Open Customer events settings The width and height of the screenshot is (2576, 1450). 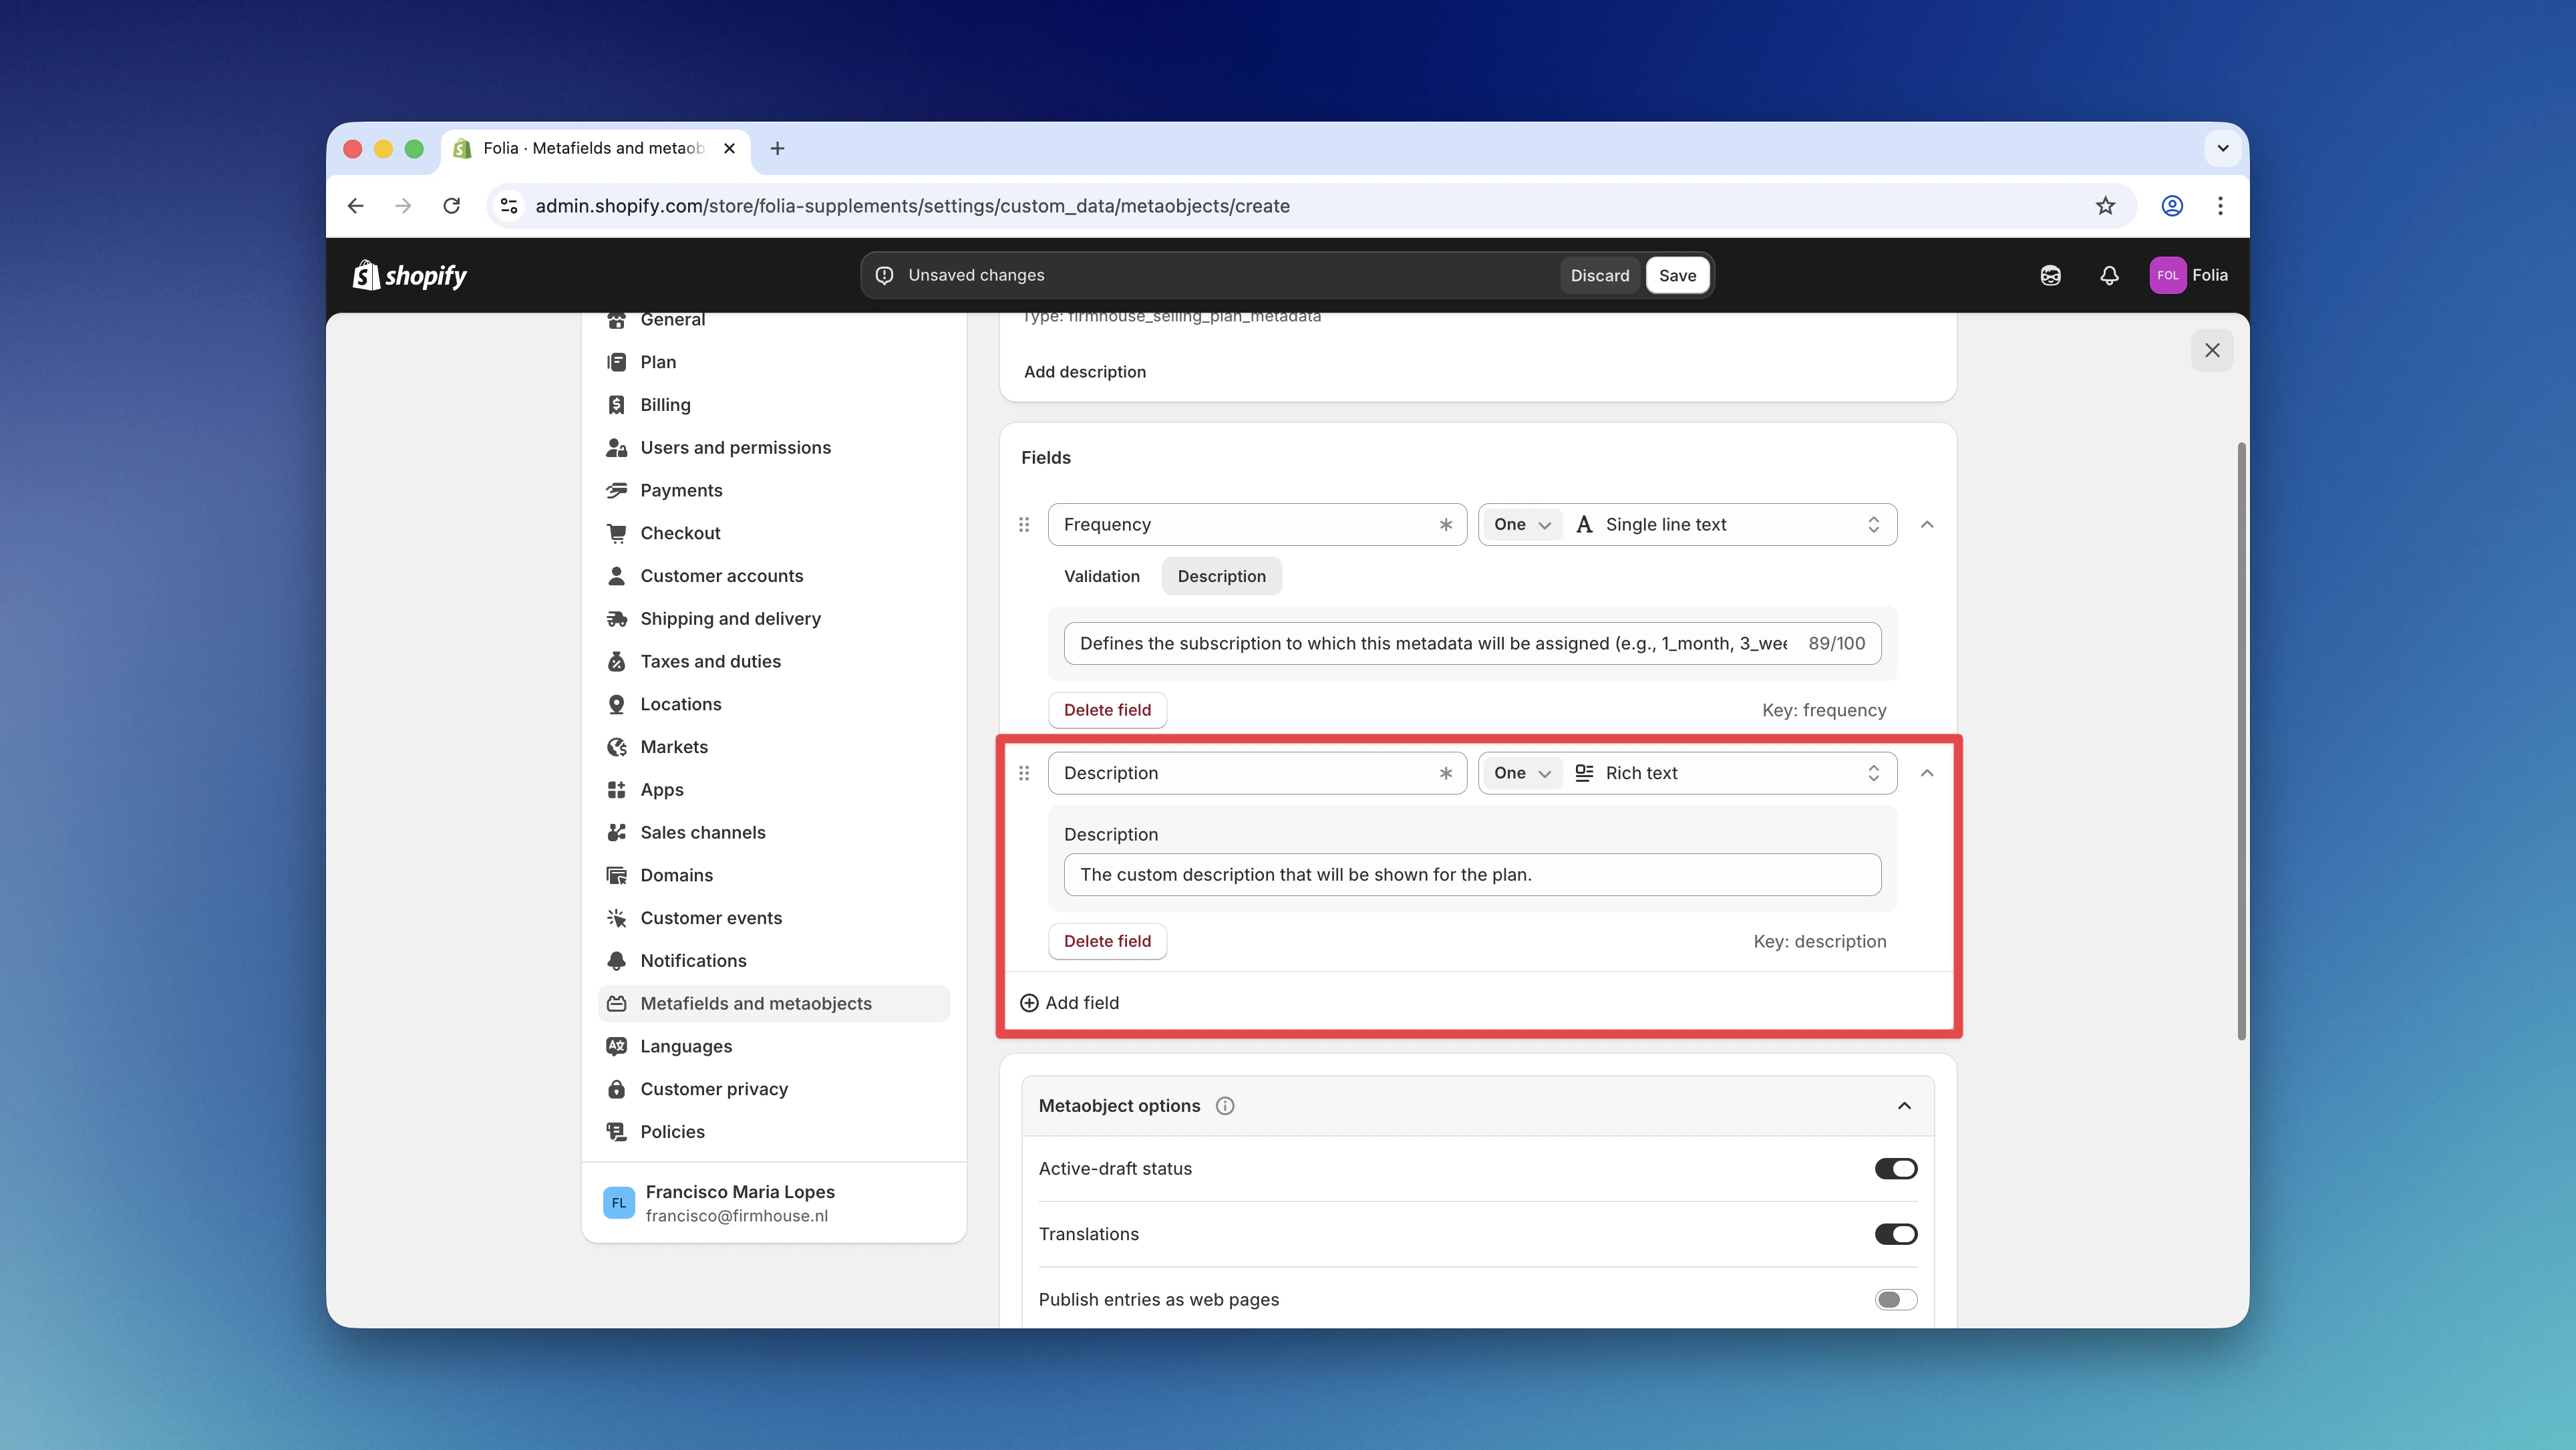coord(773,917)
